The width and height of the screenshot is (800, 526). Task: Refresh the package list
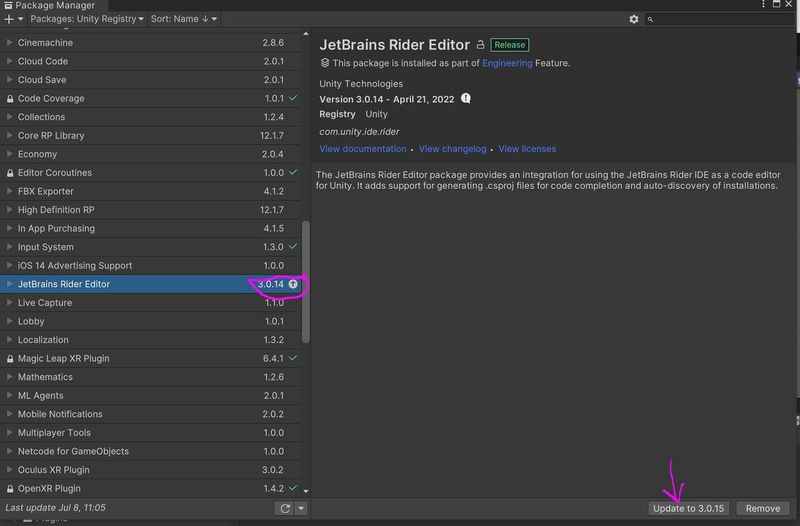point(285,508)
